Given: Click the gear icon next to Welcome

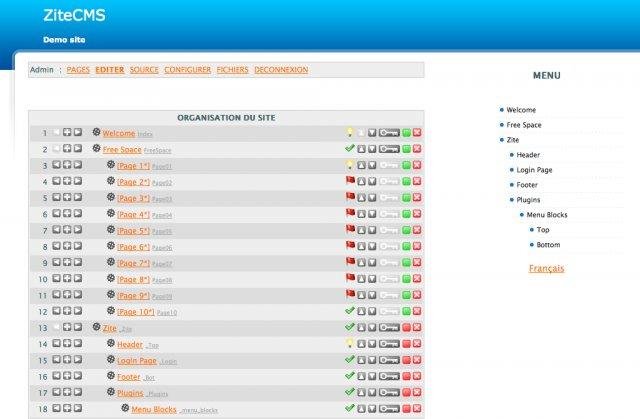Looking at the screenshot, I should click(x=96, y=132).
